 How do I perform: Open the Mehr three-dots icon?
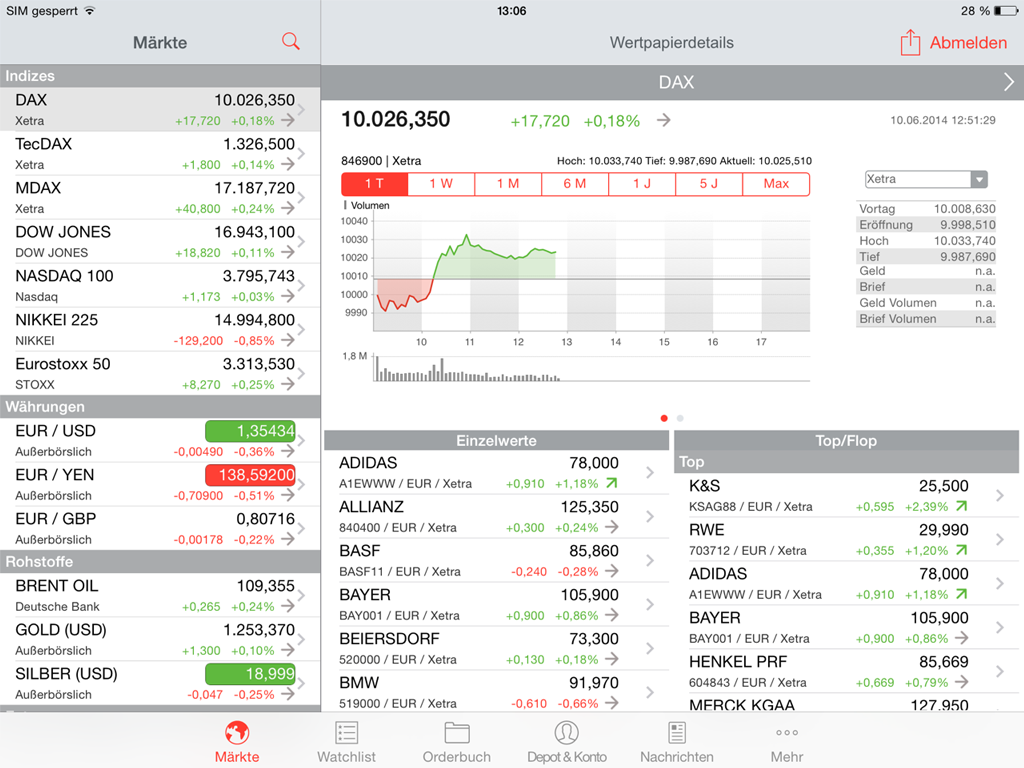tap(787, 733)
